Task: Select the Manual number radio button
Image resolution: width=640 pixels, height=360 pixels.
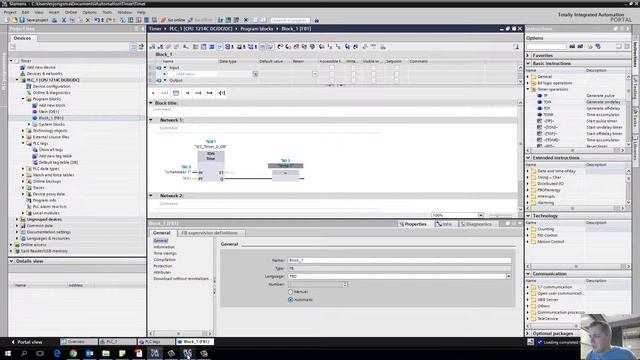Action: (291, 292)
